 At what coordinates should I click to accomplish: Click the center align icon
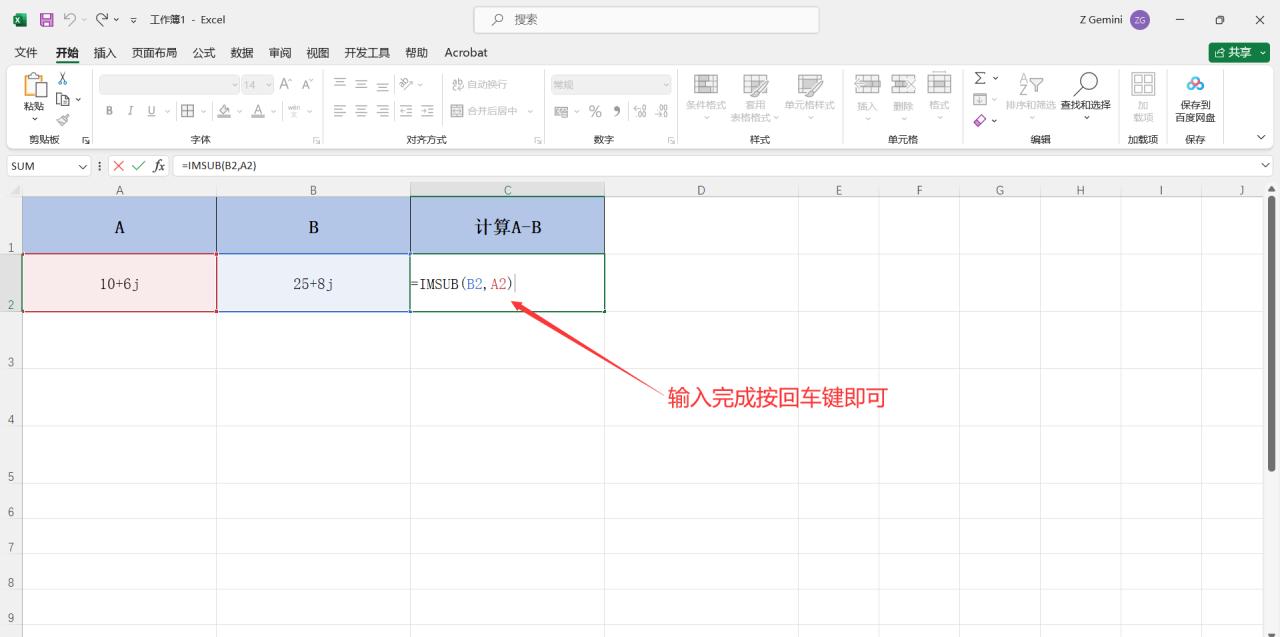point(362,111)
